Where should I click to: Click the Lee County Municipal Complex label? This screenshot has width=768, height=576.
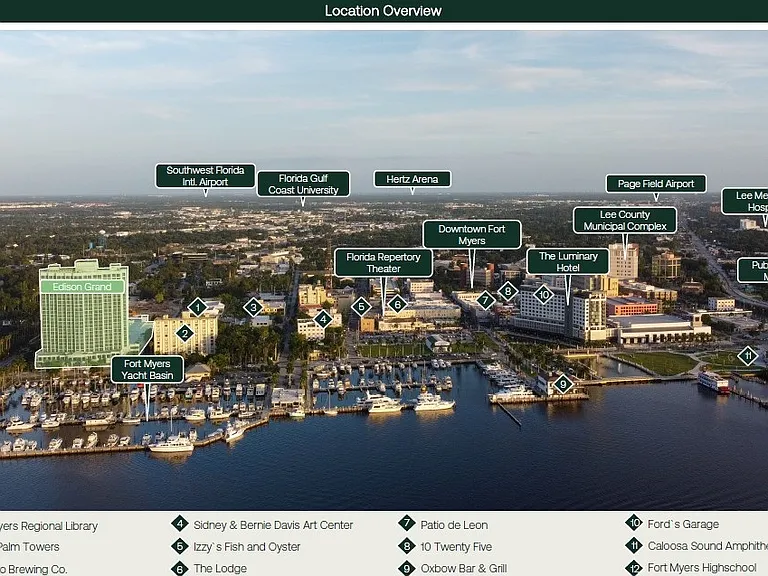(625, 220)
